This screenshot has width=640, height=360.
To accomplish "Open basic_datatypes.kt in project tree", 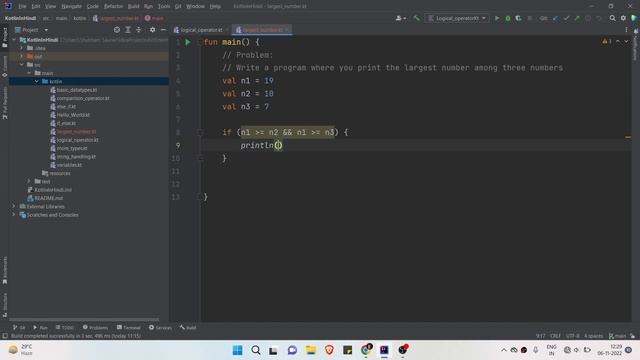I will point(77,90).
